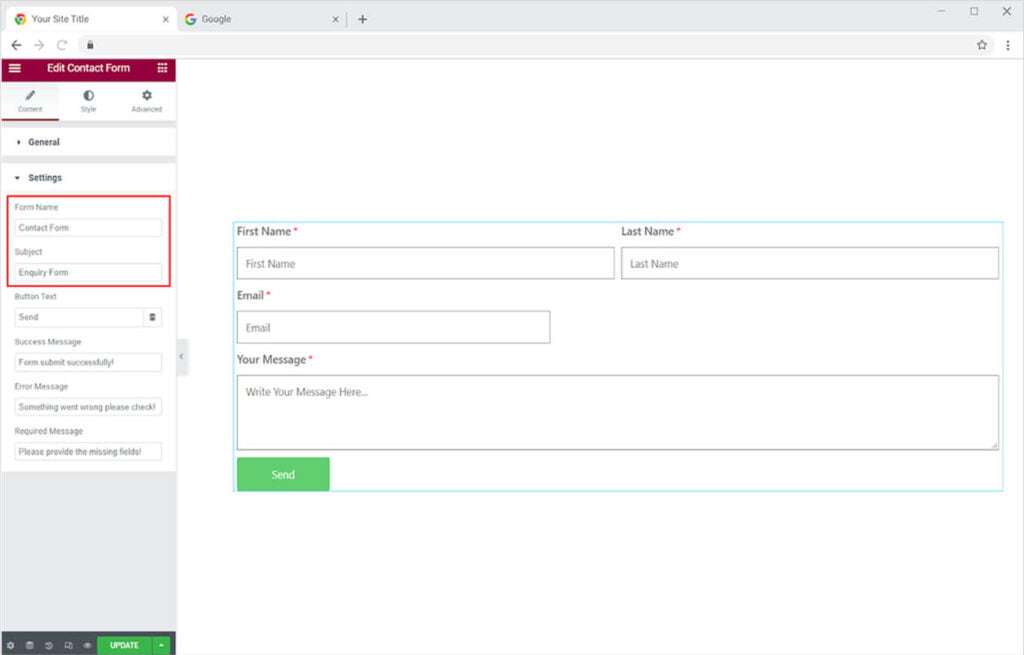The width and height of the screenshot is (1024, 655).
Task: Collapse the editor panel with side handle
Action: [181, 356]
